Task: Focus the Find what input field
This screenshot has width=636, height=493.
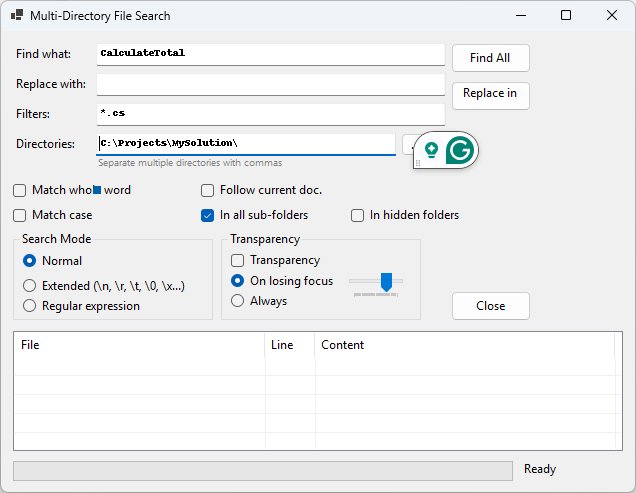Action: (x=271, y=54)
